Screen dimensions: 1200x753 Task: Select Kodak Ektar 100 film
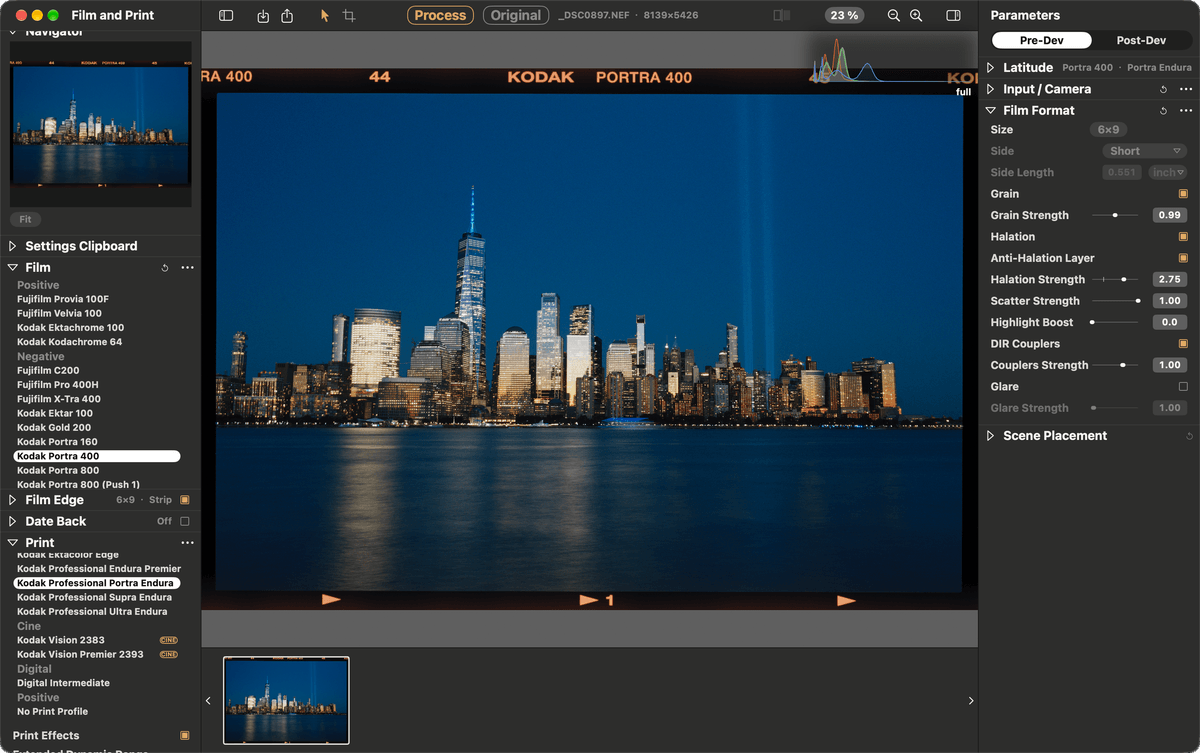tap(55, 413)
